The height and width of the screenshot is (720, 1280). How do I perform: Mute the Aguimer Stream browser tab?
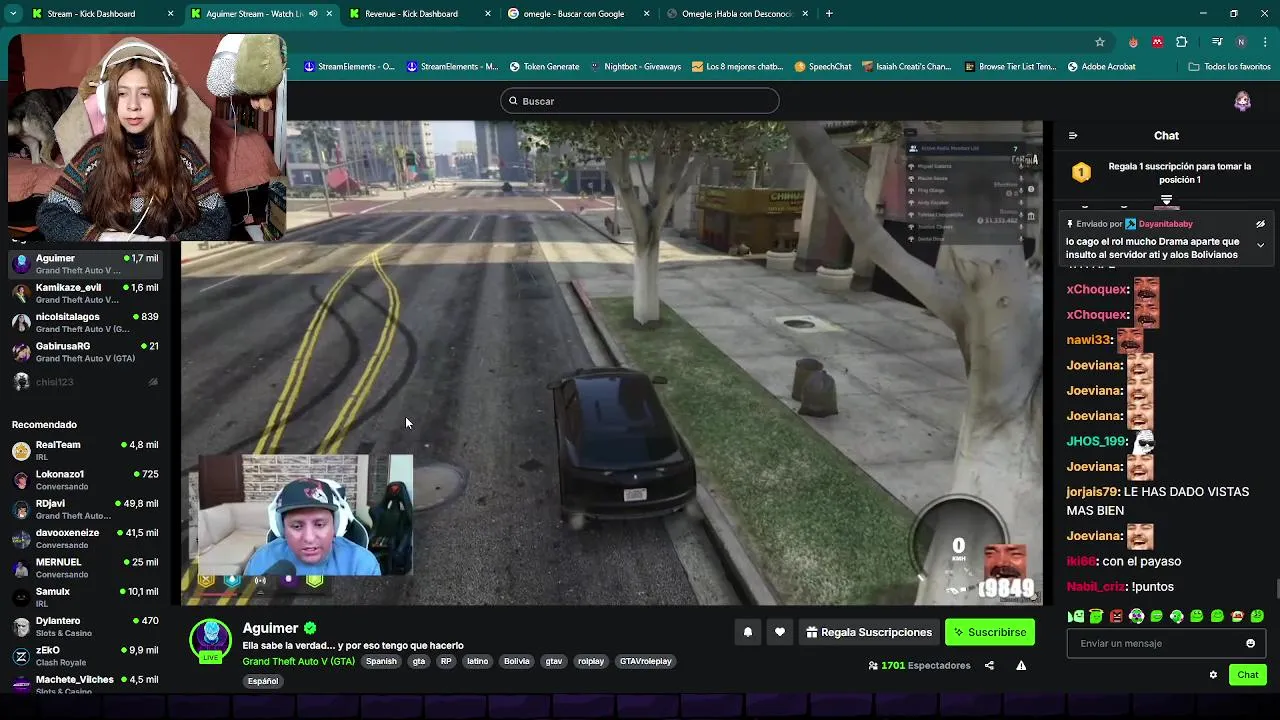[314, 14]
